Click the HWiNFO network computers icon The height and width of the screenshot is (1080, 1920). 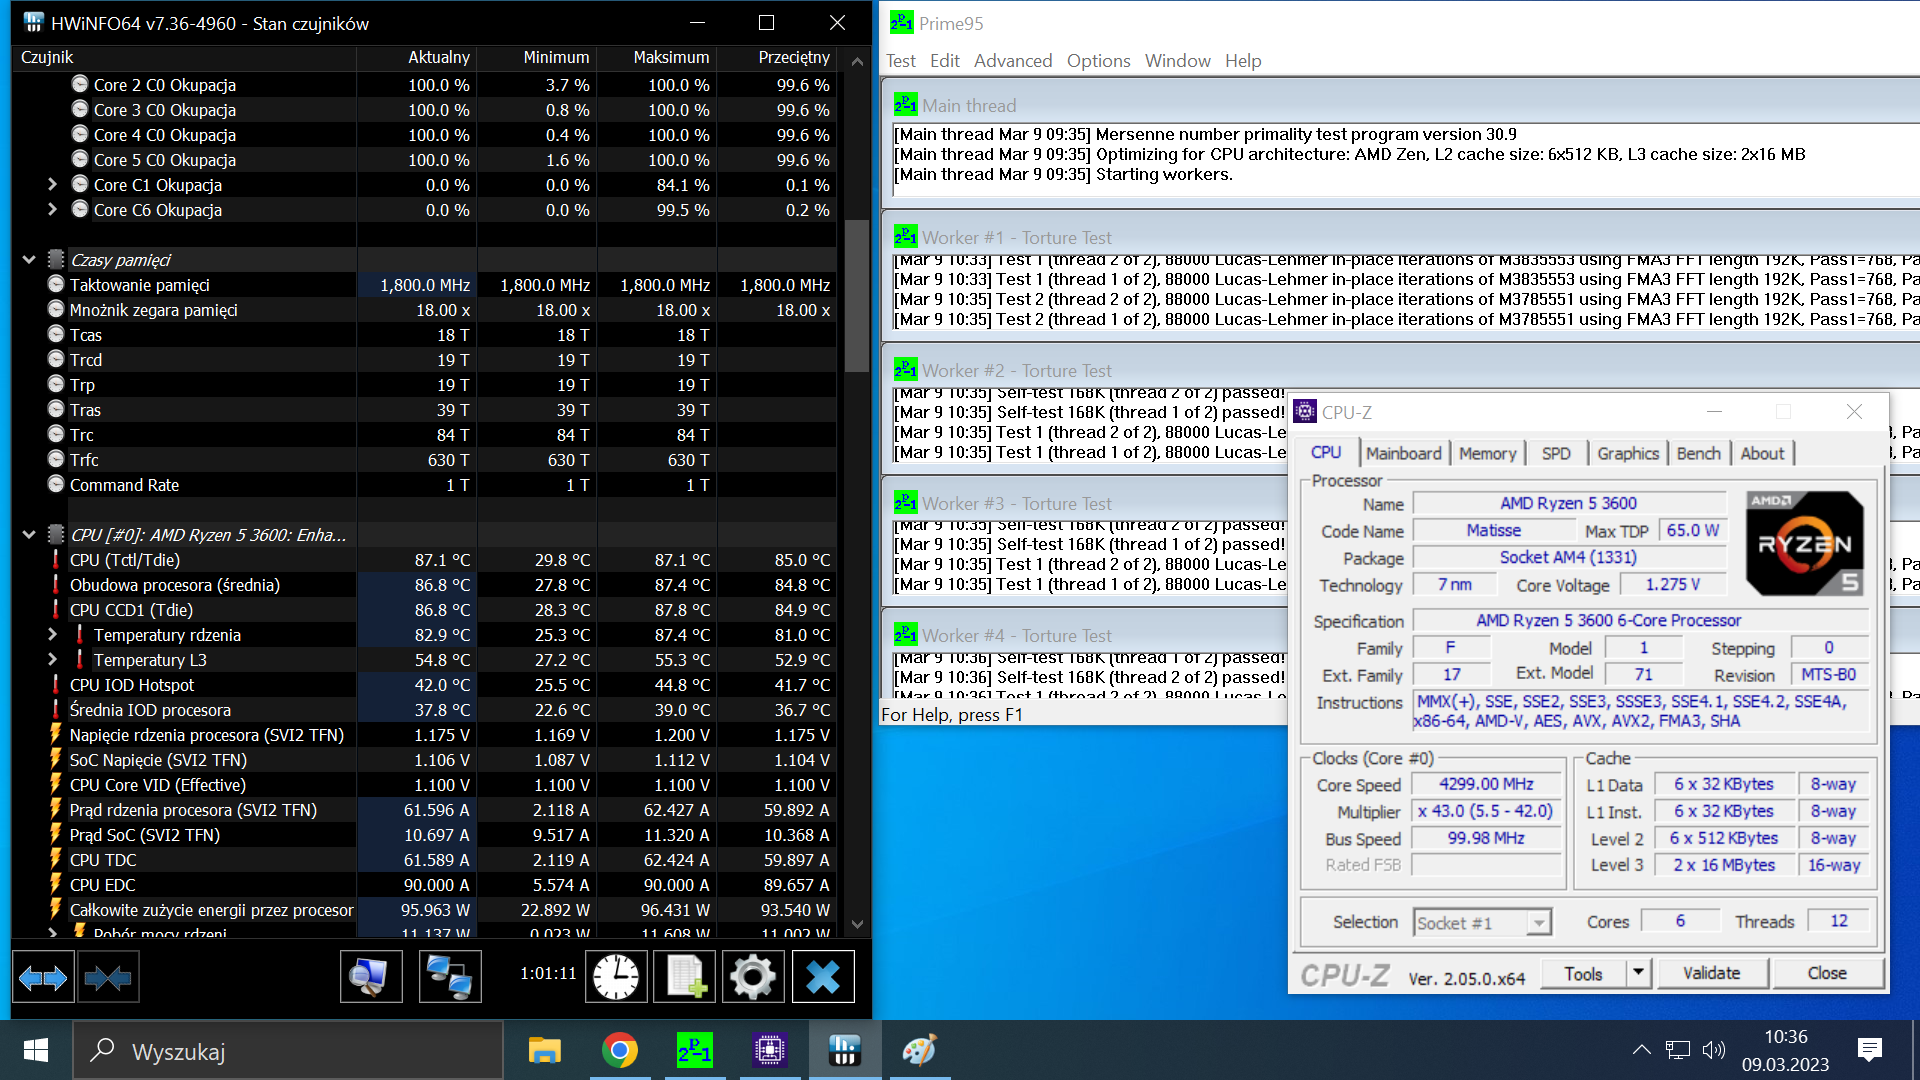click(x=449, y=977)
